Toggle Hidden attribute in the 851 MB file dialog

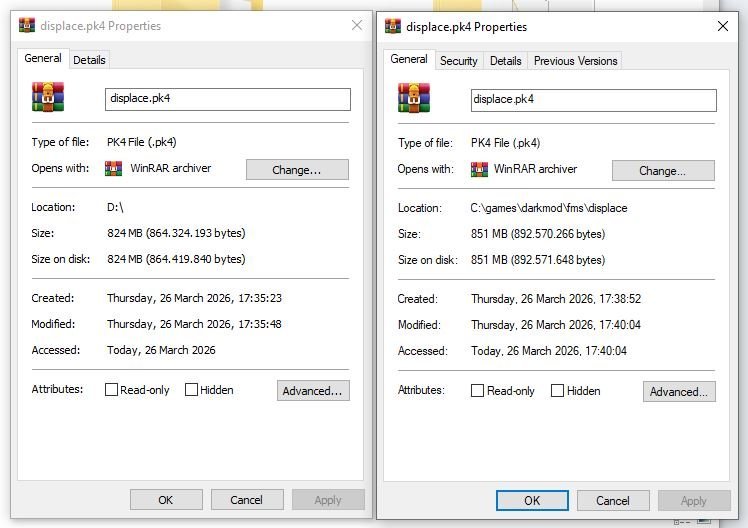[x=558, y=391]
